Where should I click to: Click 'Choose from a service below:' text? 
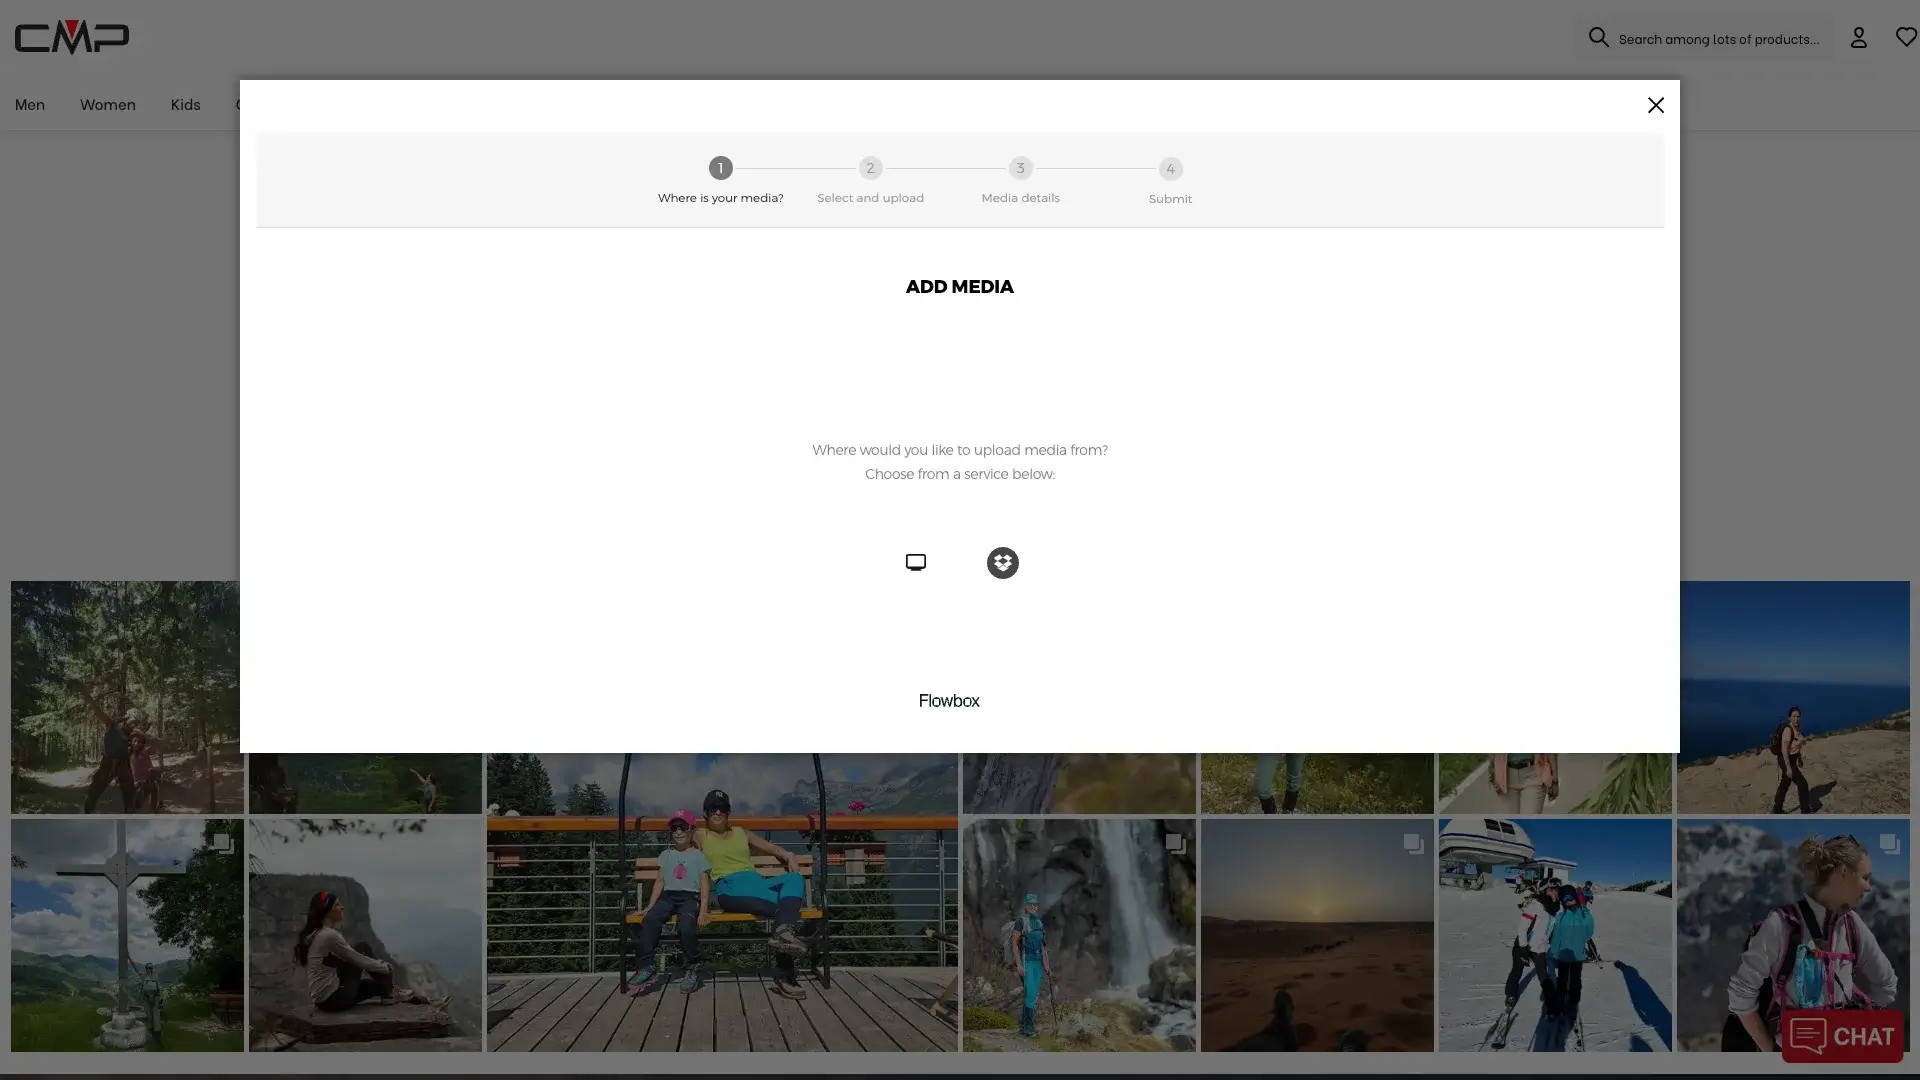[959, 474]
